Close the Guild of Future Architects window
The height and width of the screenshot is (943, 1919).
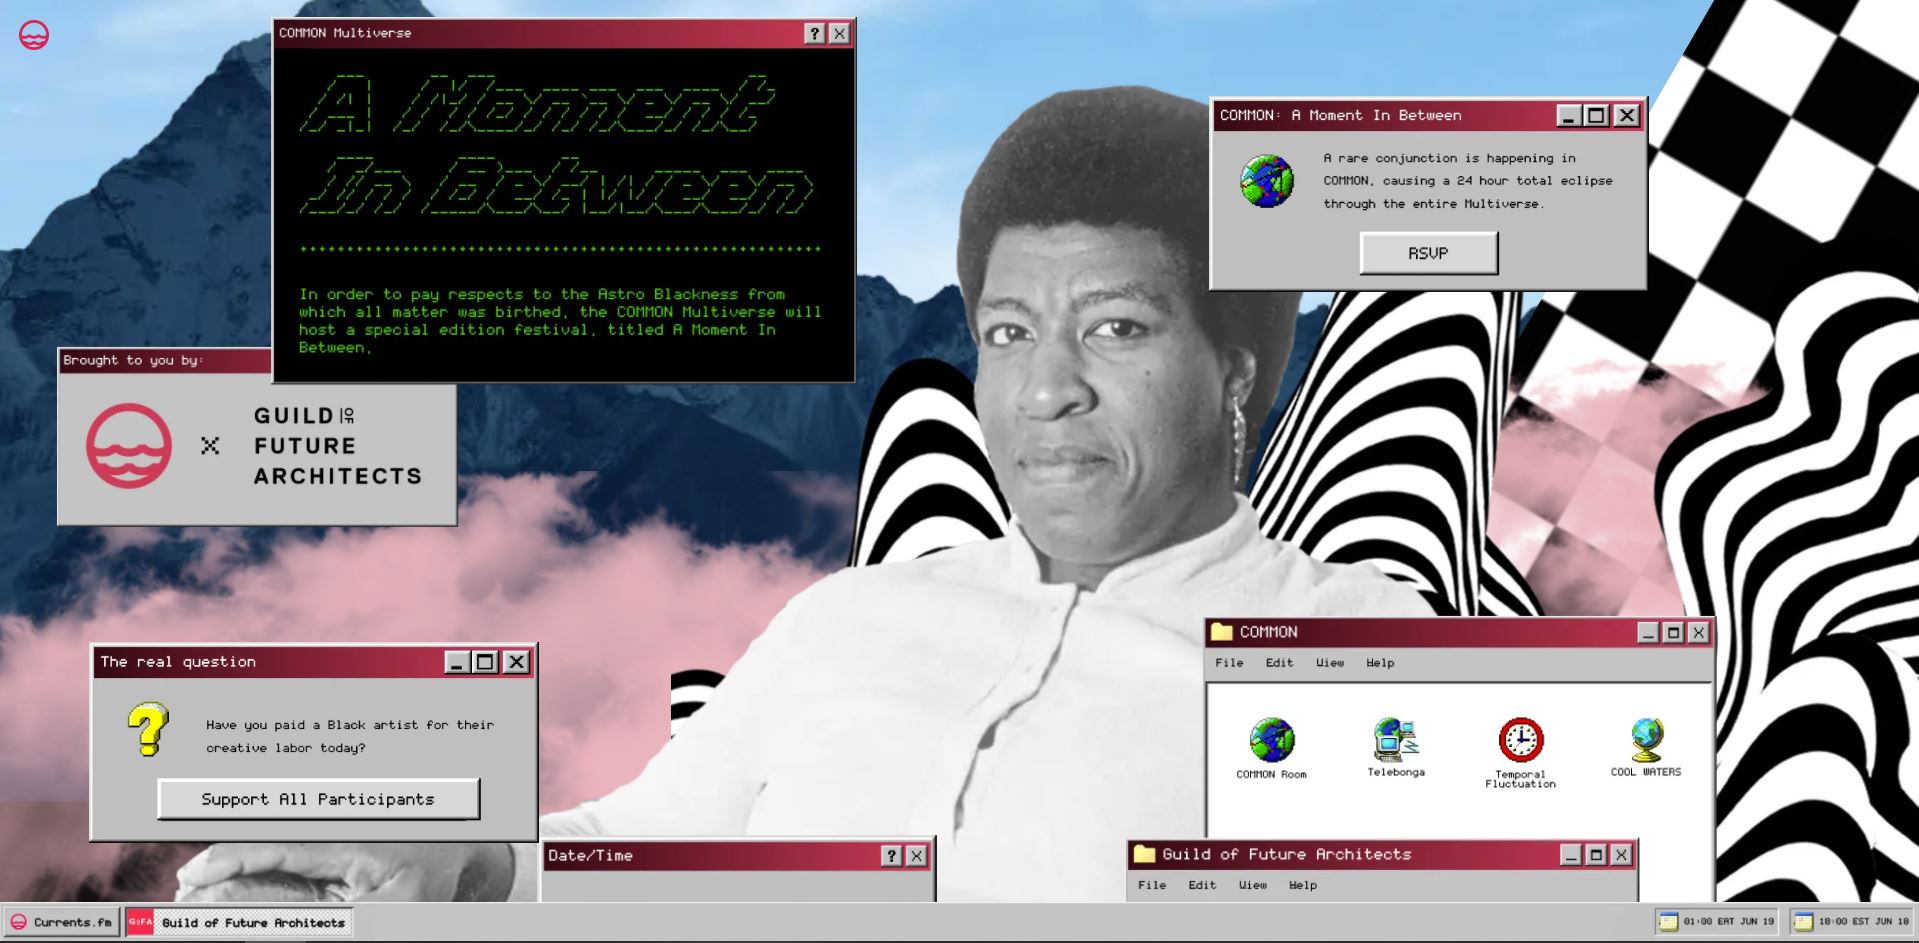[x=1621, y=855]
